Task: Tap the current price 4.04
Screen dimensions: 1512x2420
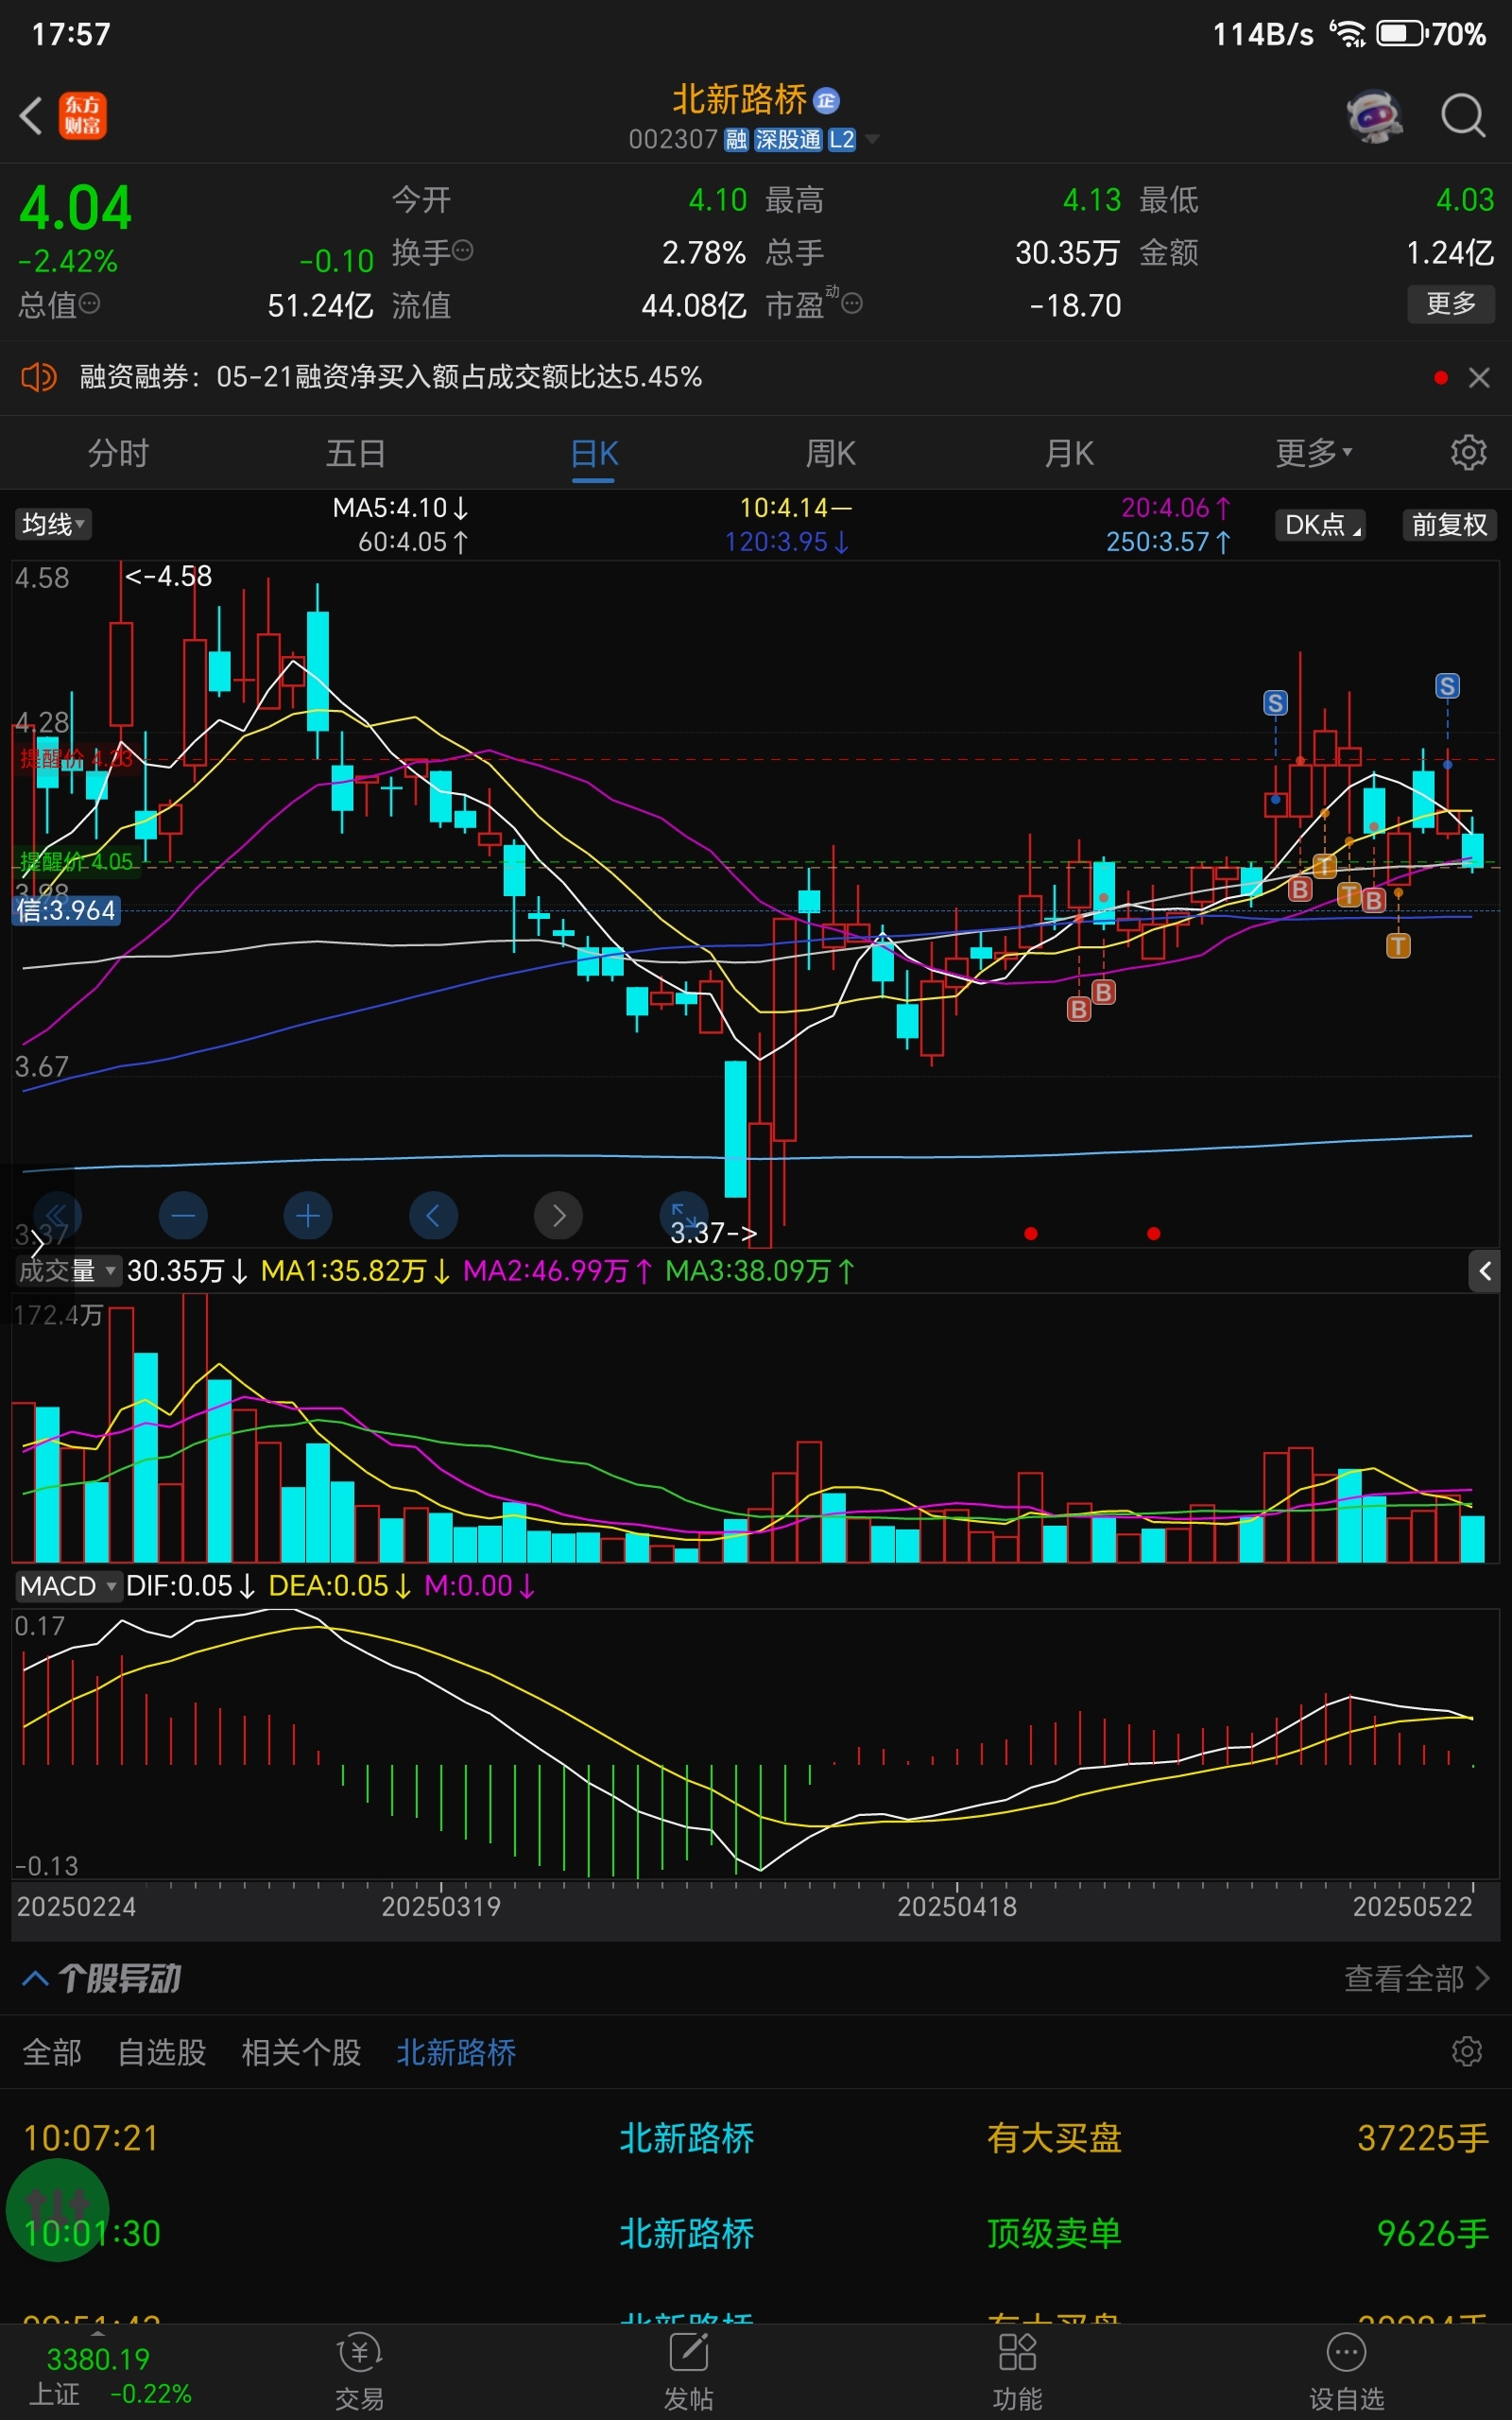Action: point(76,209)
